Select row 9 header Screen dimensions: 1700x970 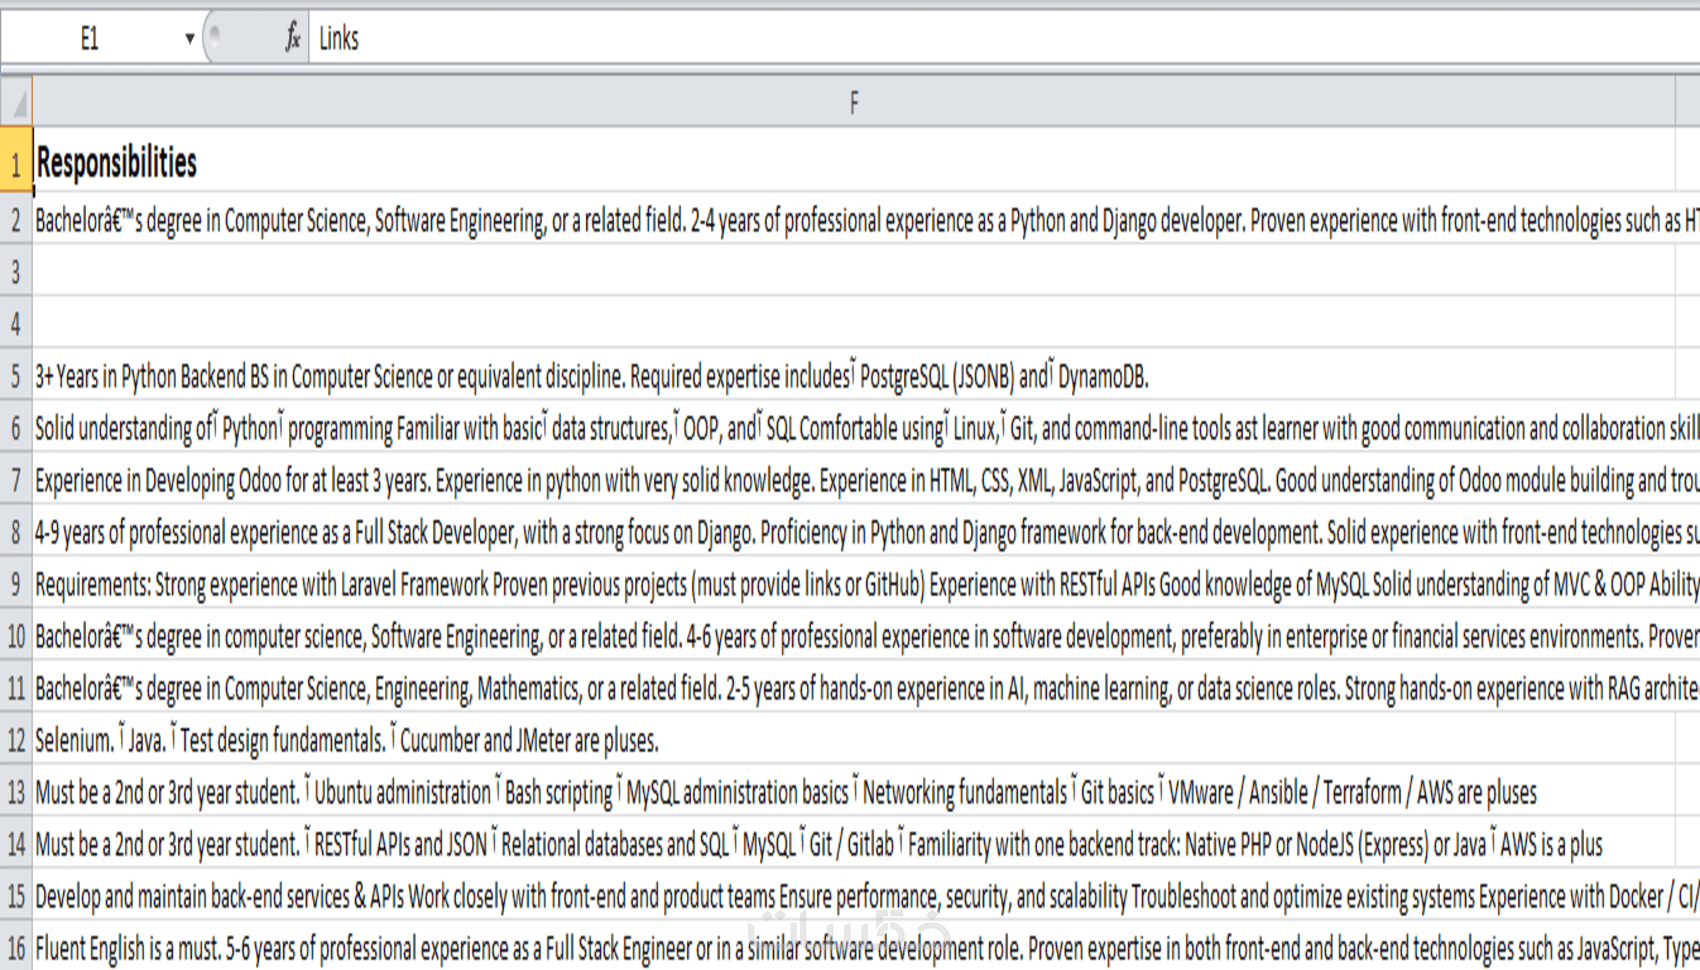(x=16, y=584)
